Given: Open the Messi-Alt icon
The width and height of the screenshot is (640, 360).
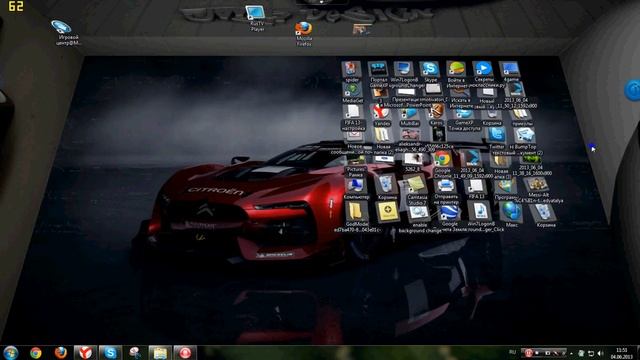Looking at the screenshot, I should (x=538, y=187).
